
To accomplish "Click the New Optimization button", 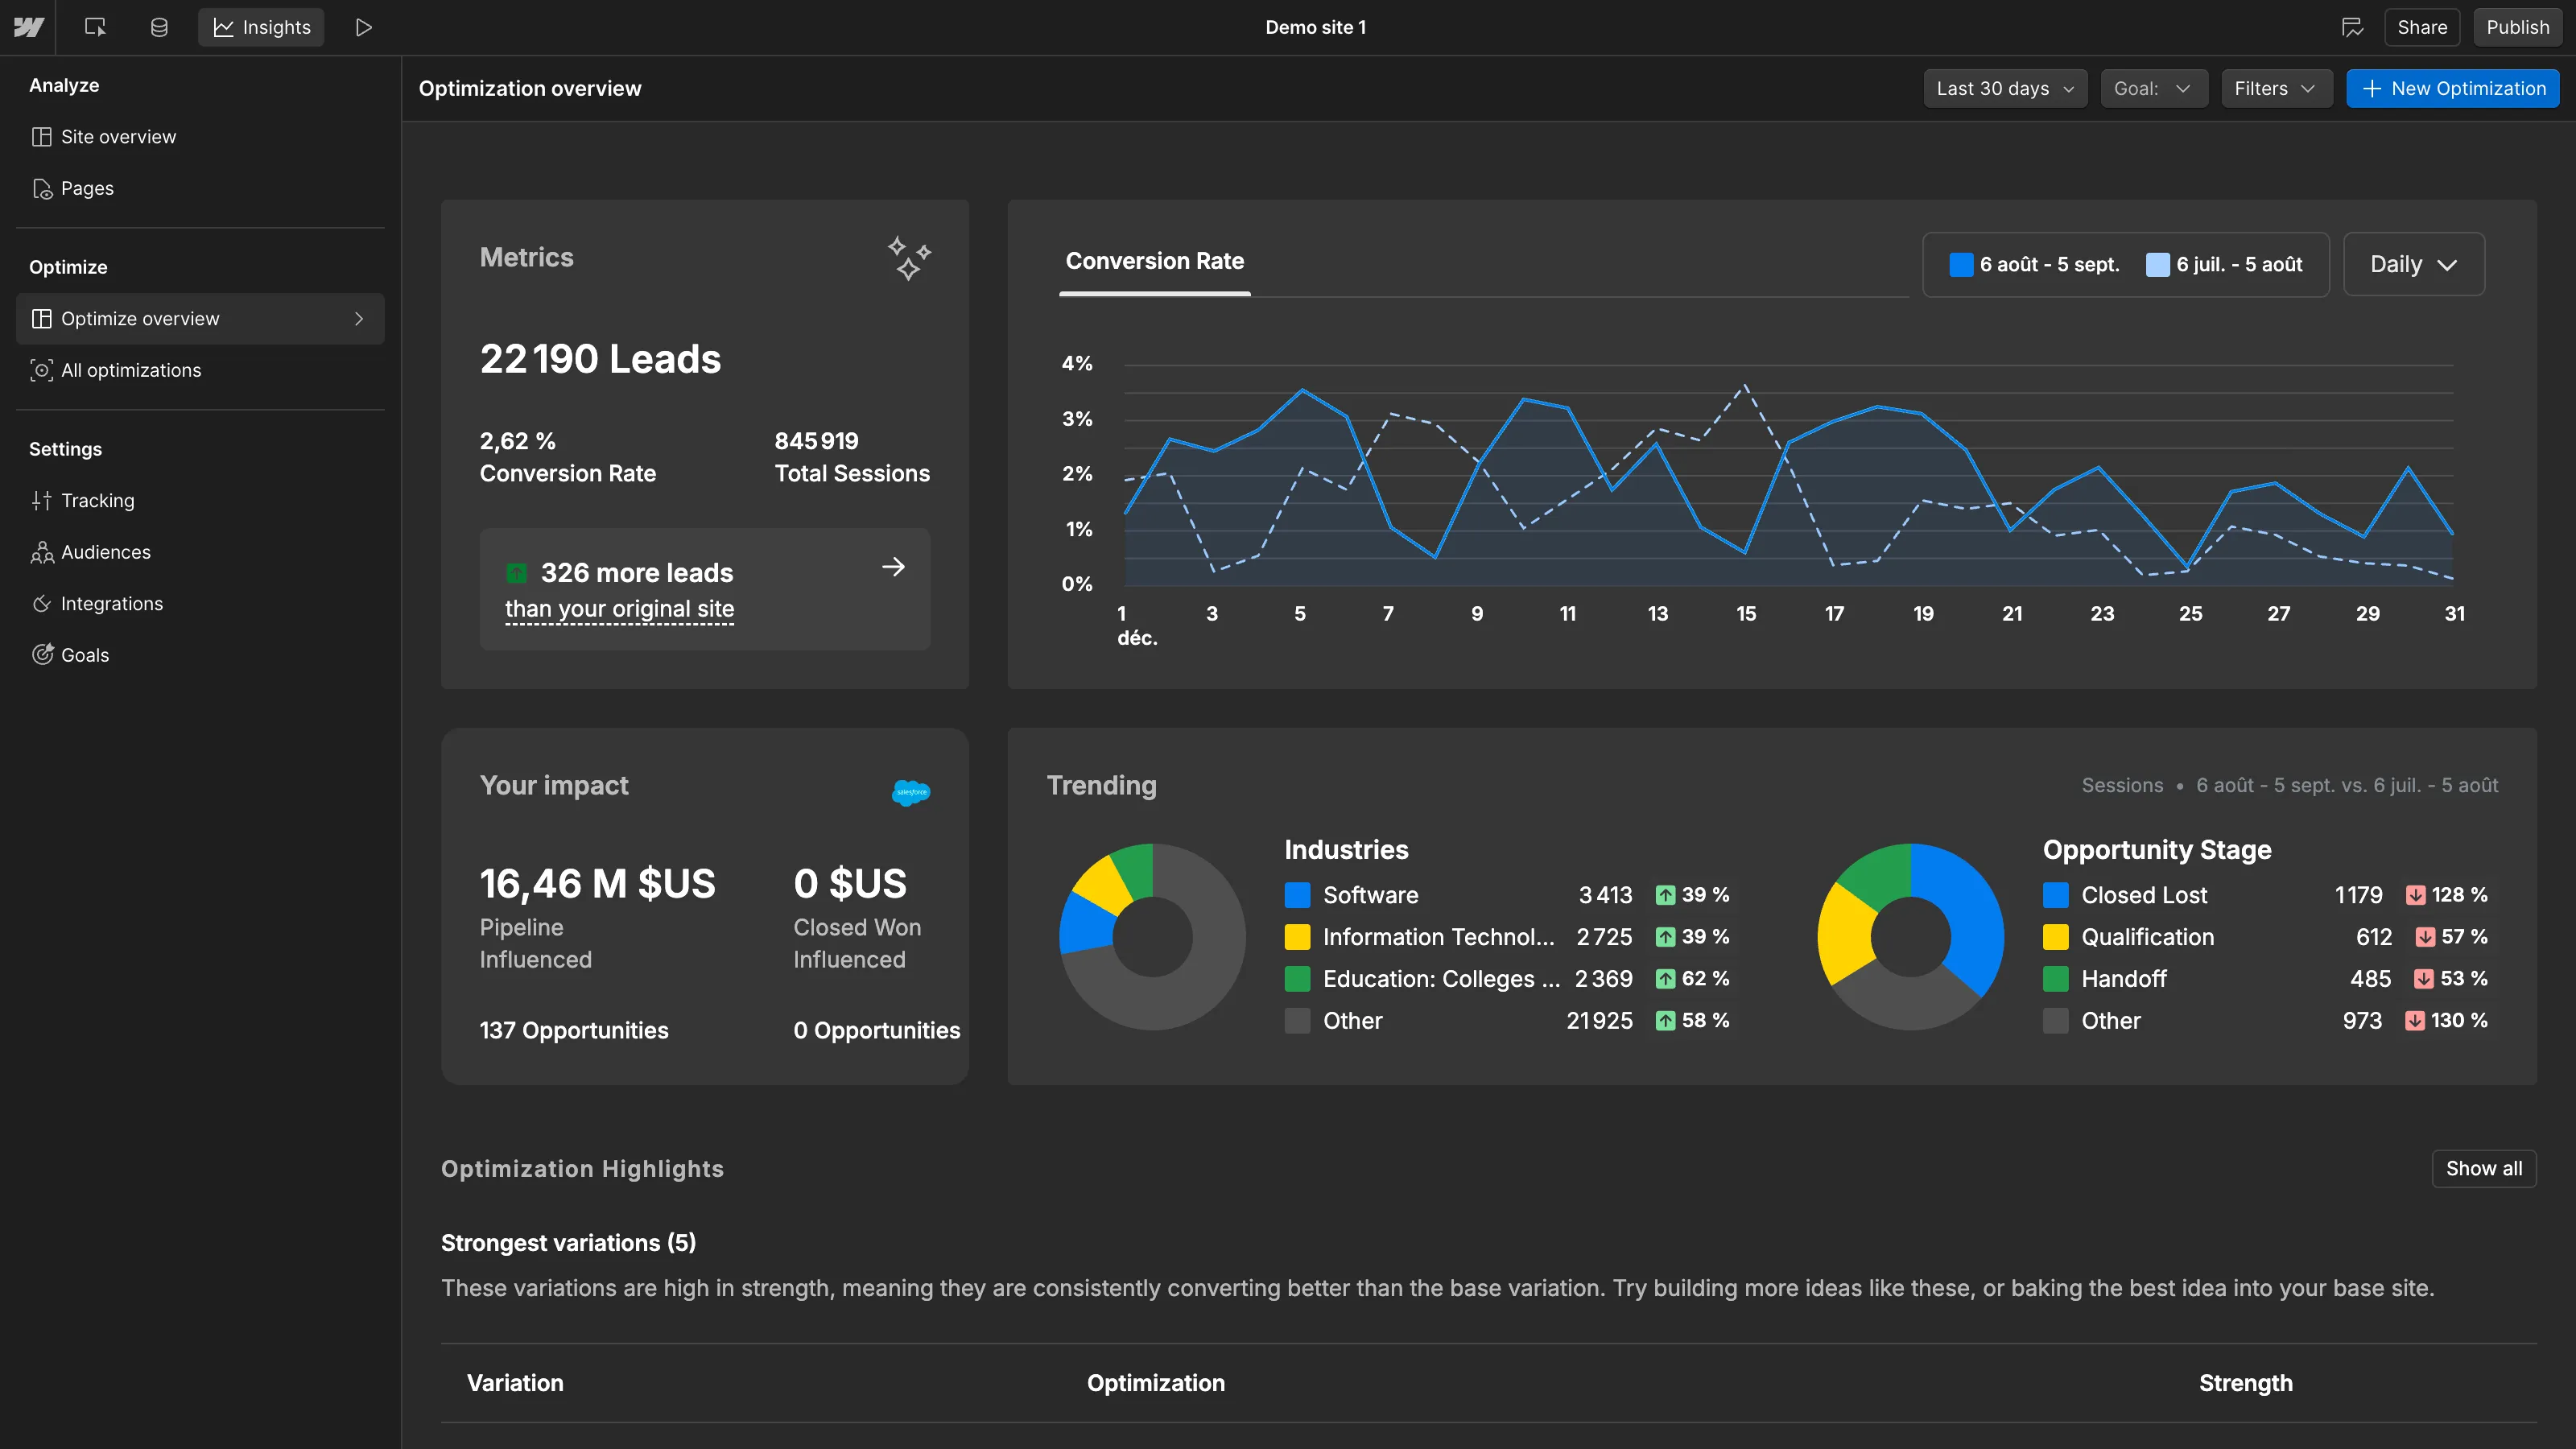I will tap(2452, 88).
